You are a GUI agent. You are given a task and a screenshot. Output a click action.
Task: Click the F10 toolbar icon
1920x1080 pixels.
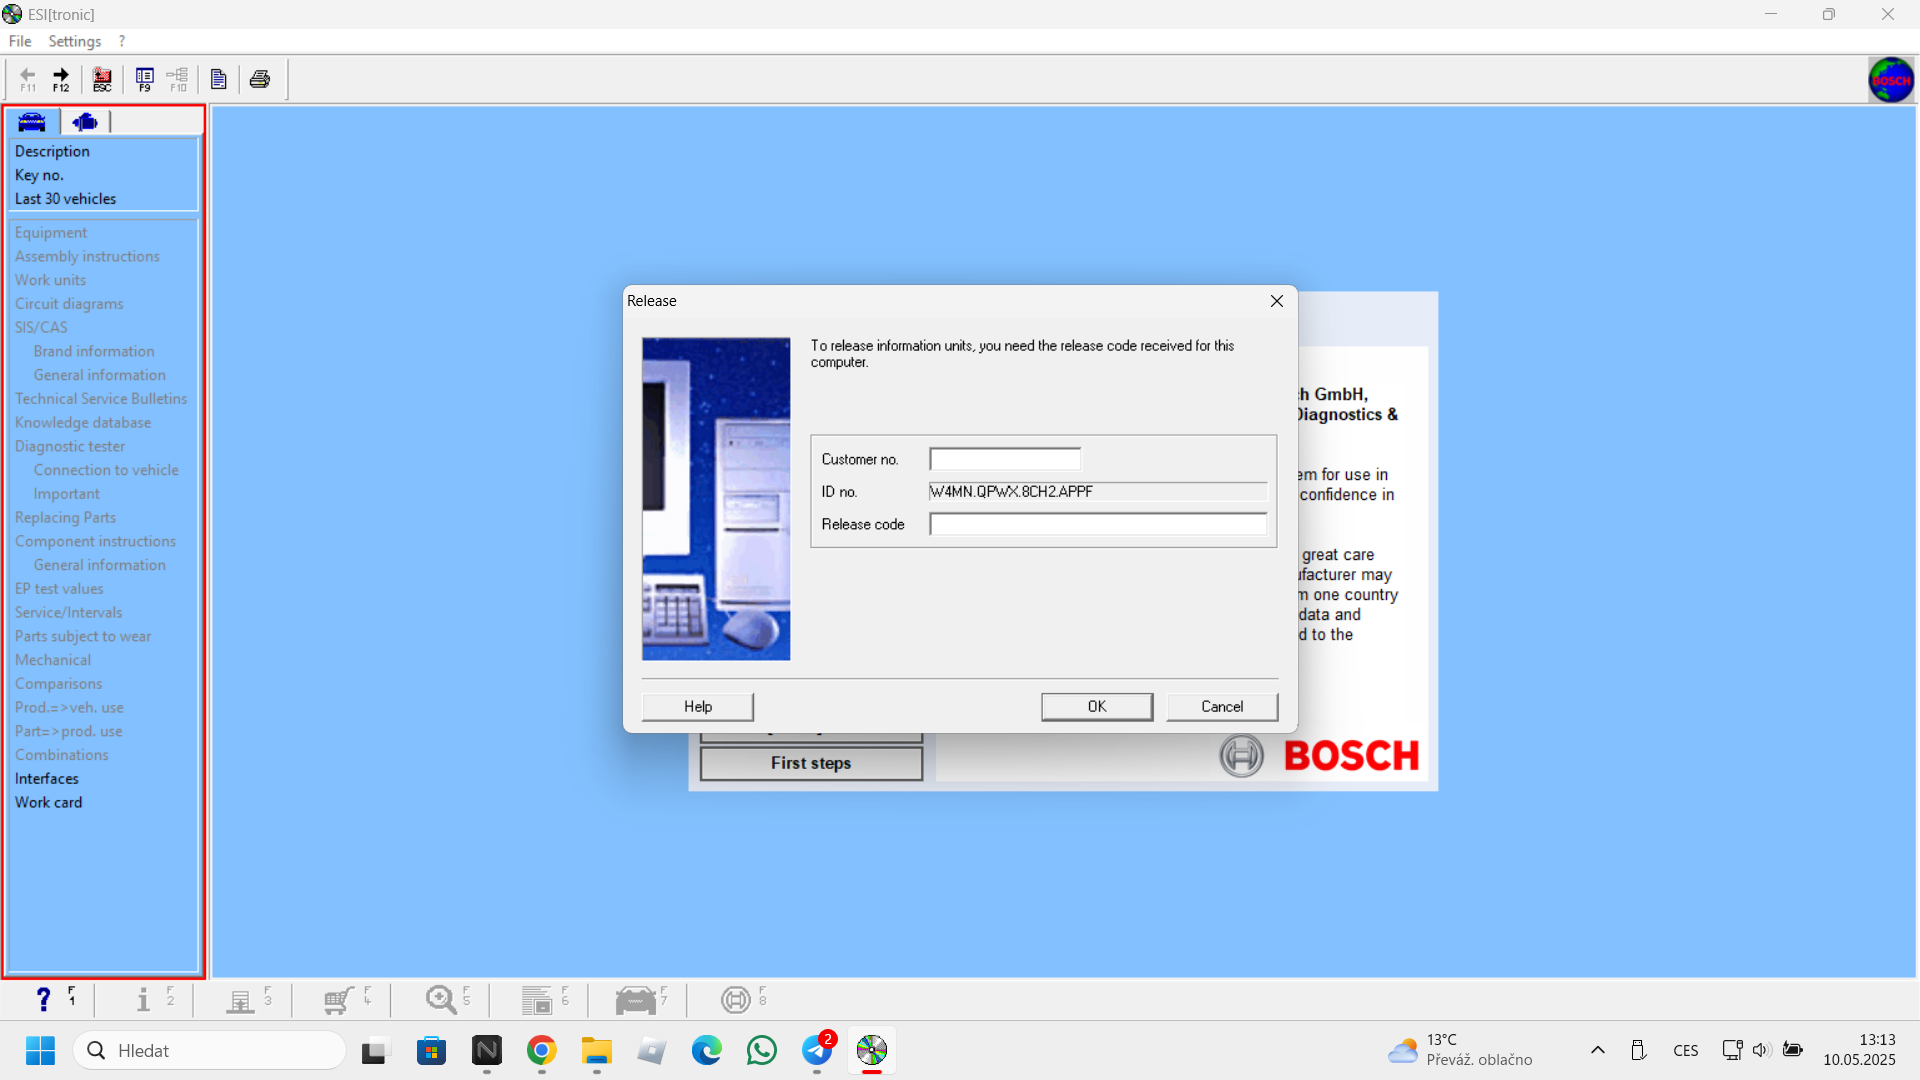(178, 79)
